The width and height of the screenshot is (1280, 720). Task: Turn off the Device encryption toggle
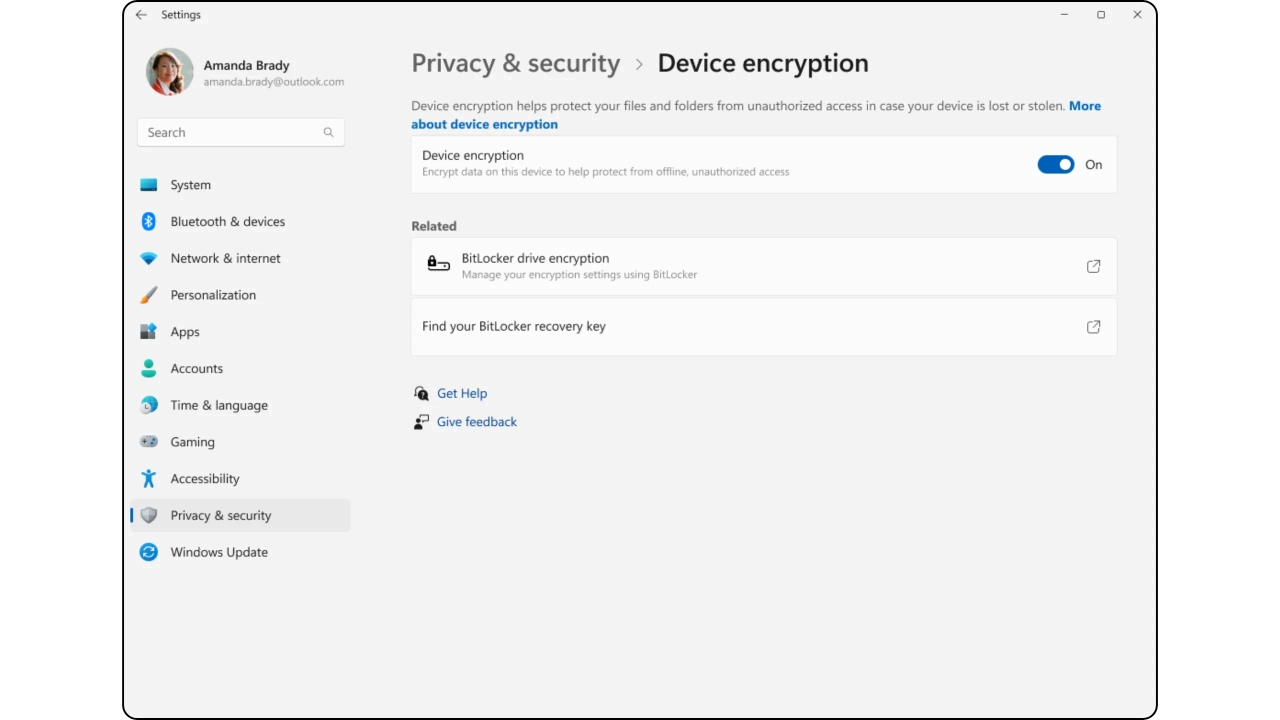point(1055,165)
